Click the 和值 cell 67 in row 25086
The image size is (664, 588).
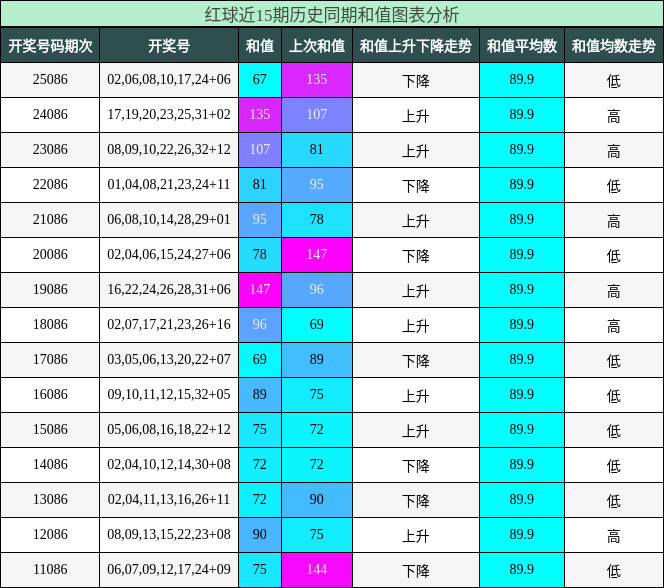coord(260,80)
